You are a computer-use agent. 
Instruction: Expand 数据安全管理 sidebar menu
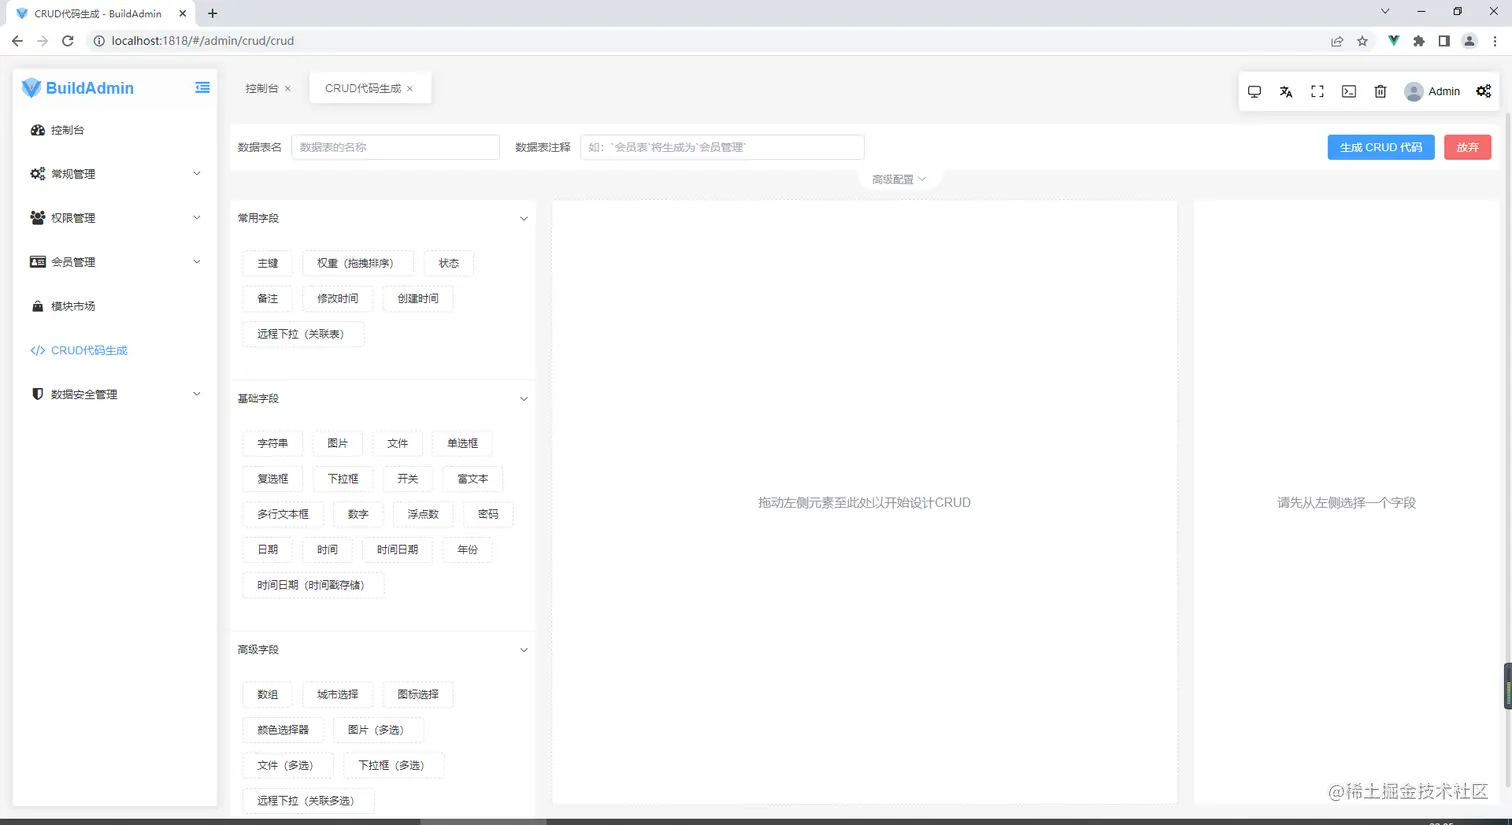click(115, 394)
